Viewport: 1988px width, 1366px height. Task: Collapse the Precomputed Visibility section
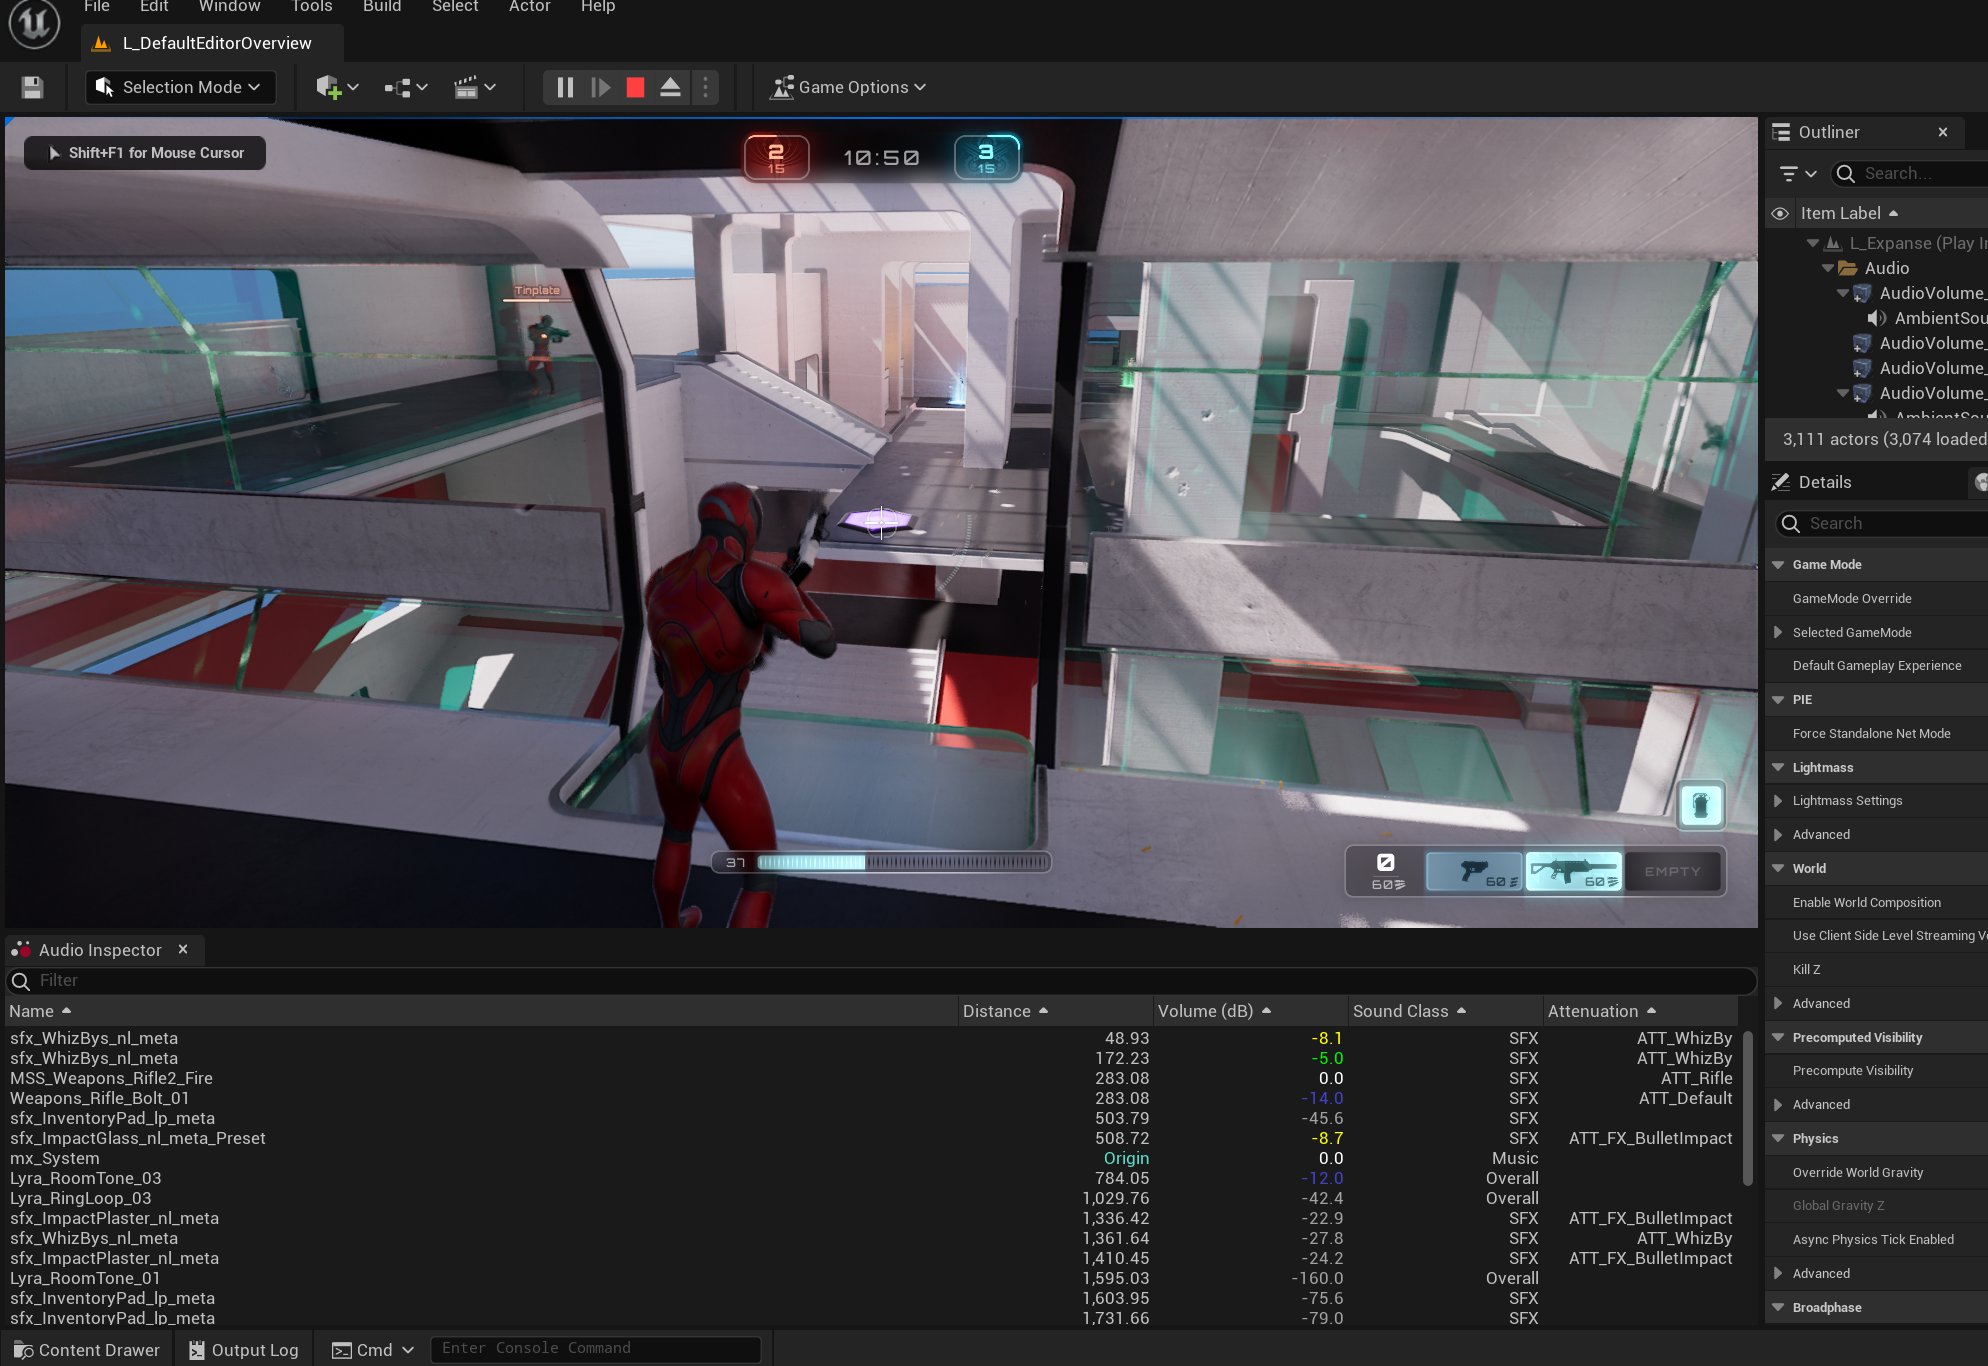[1778, 1038]
